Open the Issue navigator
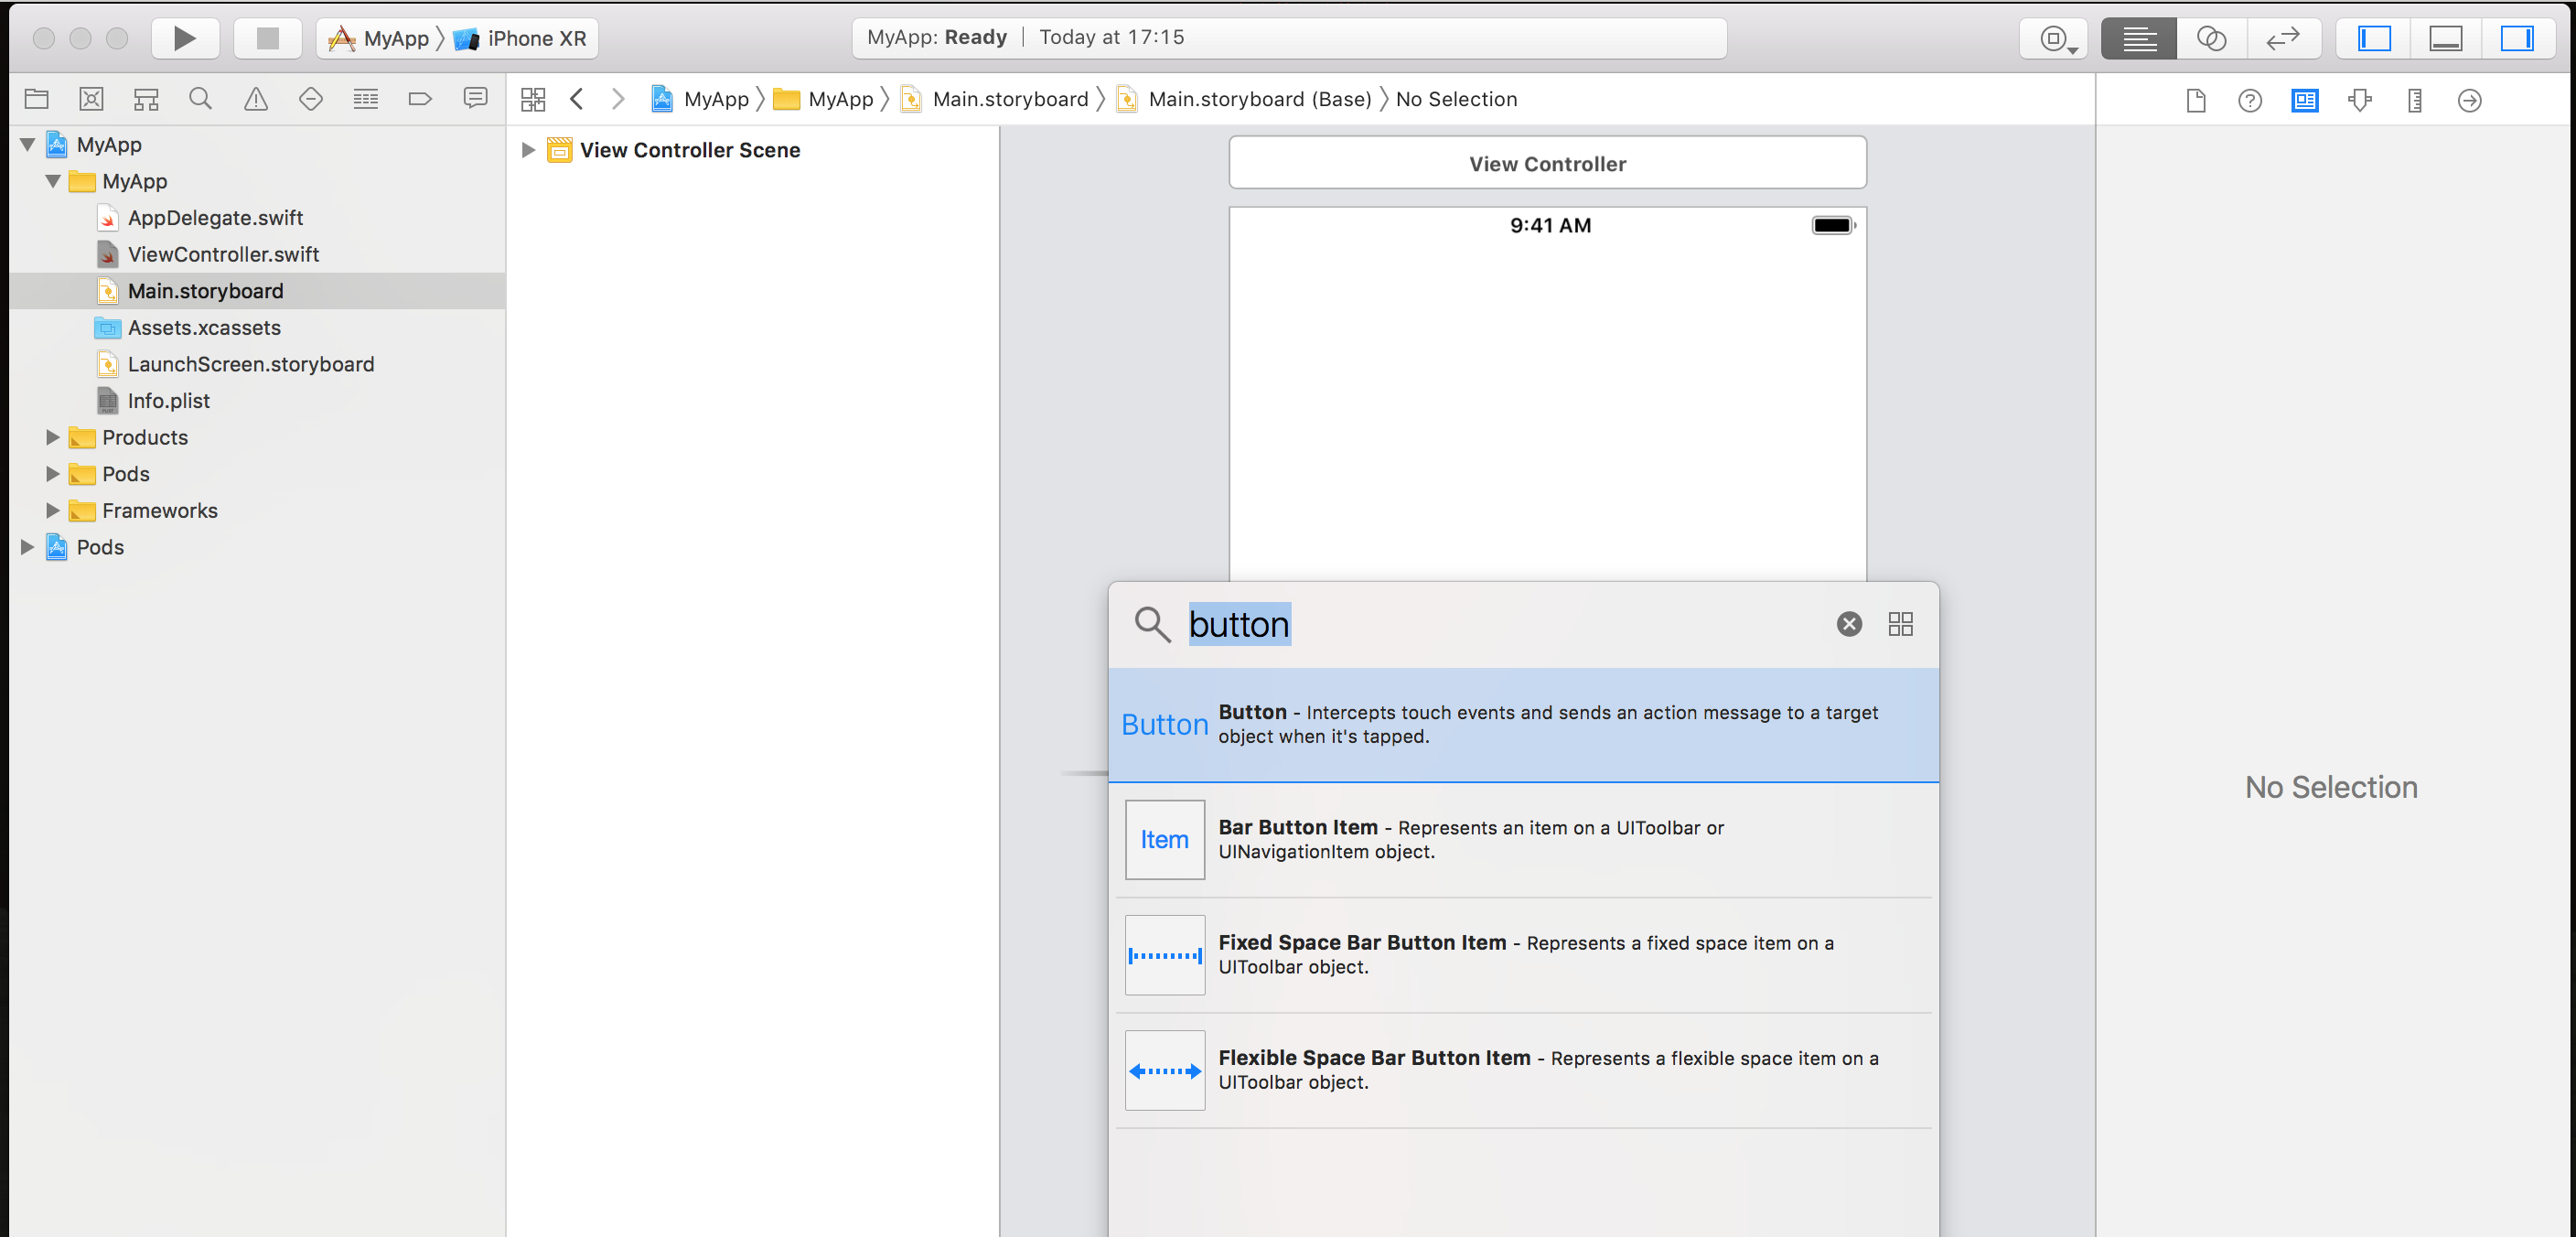The width and height of the screenshot is (2576, 1237). 256,99
